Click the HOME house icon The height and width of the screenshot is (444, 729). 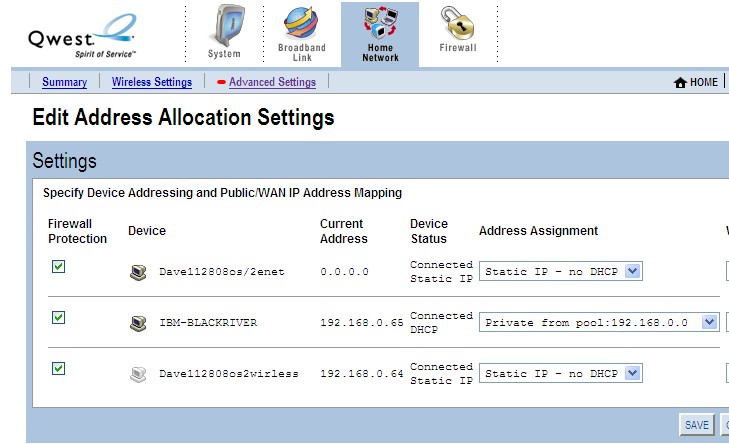point(680,83)
